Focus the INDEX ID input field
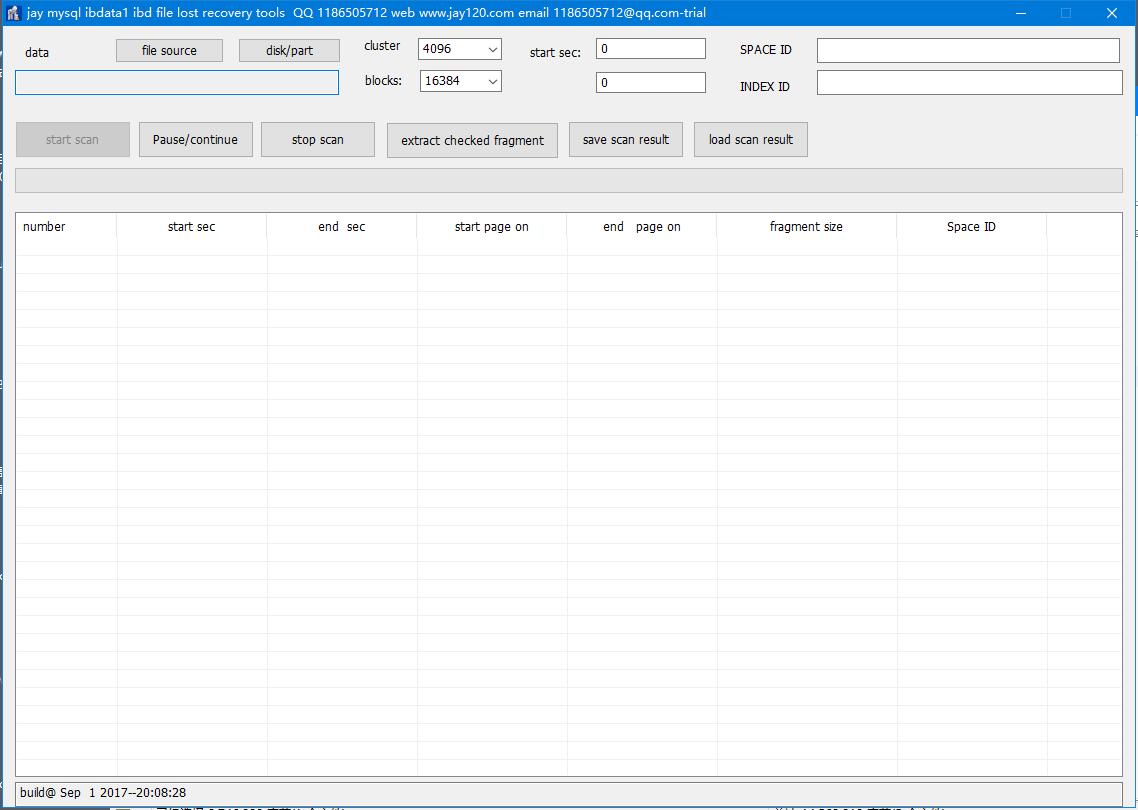 pyautogui.click(x=970, y=83)
